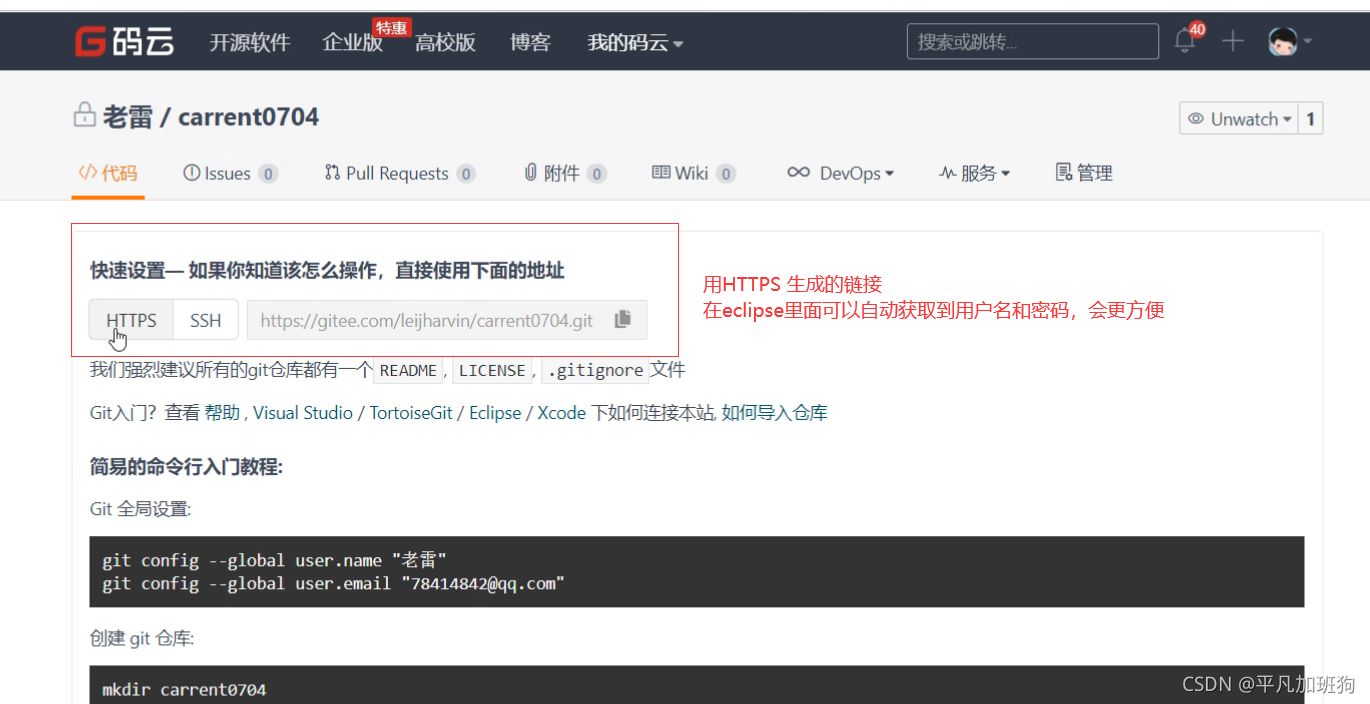The height and width of the screenshot is (704, 1370).
Task: Click the 快速设置 heading text
Action: click(x=327, y=270)
